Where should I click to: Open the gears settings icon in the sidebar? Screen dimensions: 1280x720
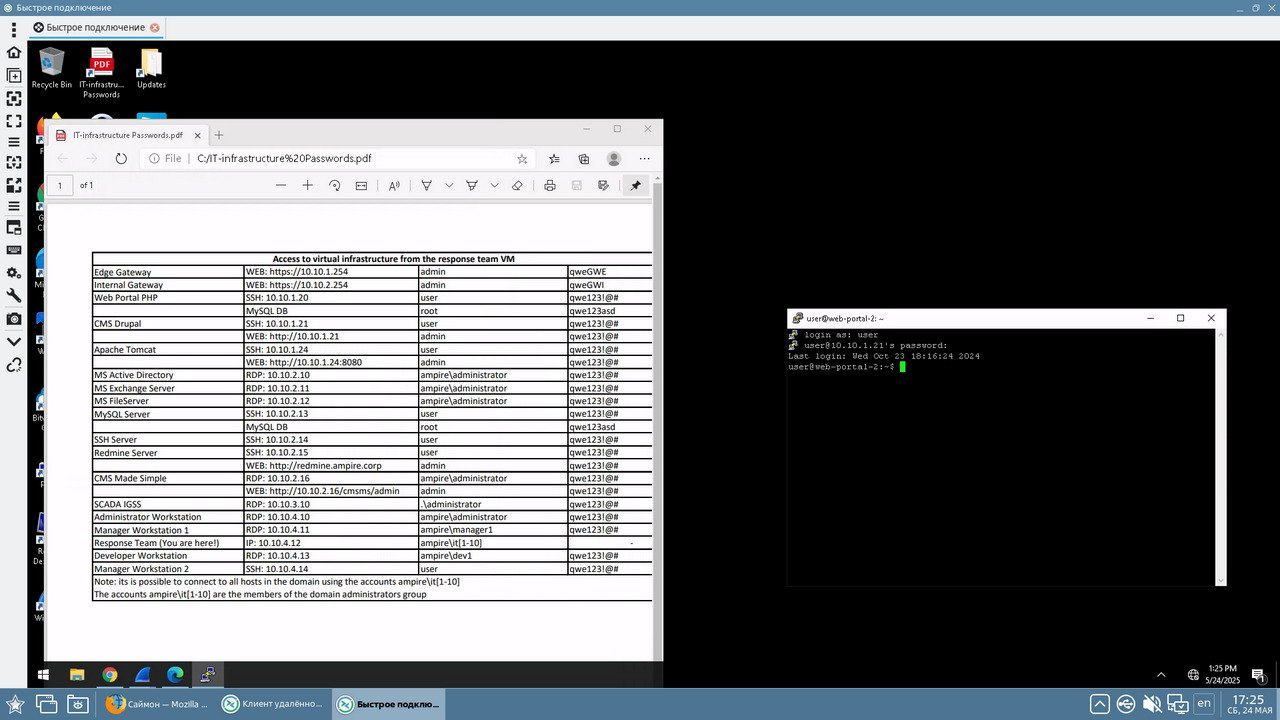(14, 273)
